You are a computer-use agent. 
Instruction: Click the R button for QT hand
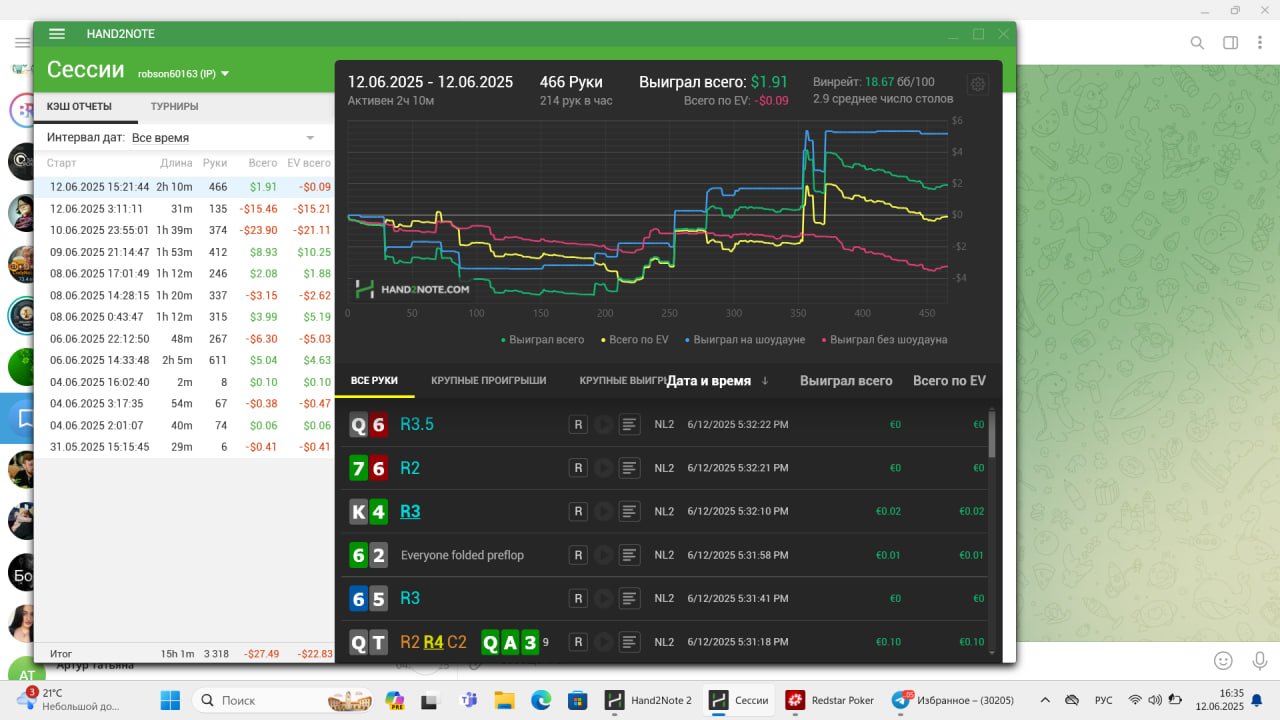point(578,642)
